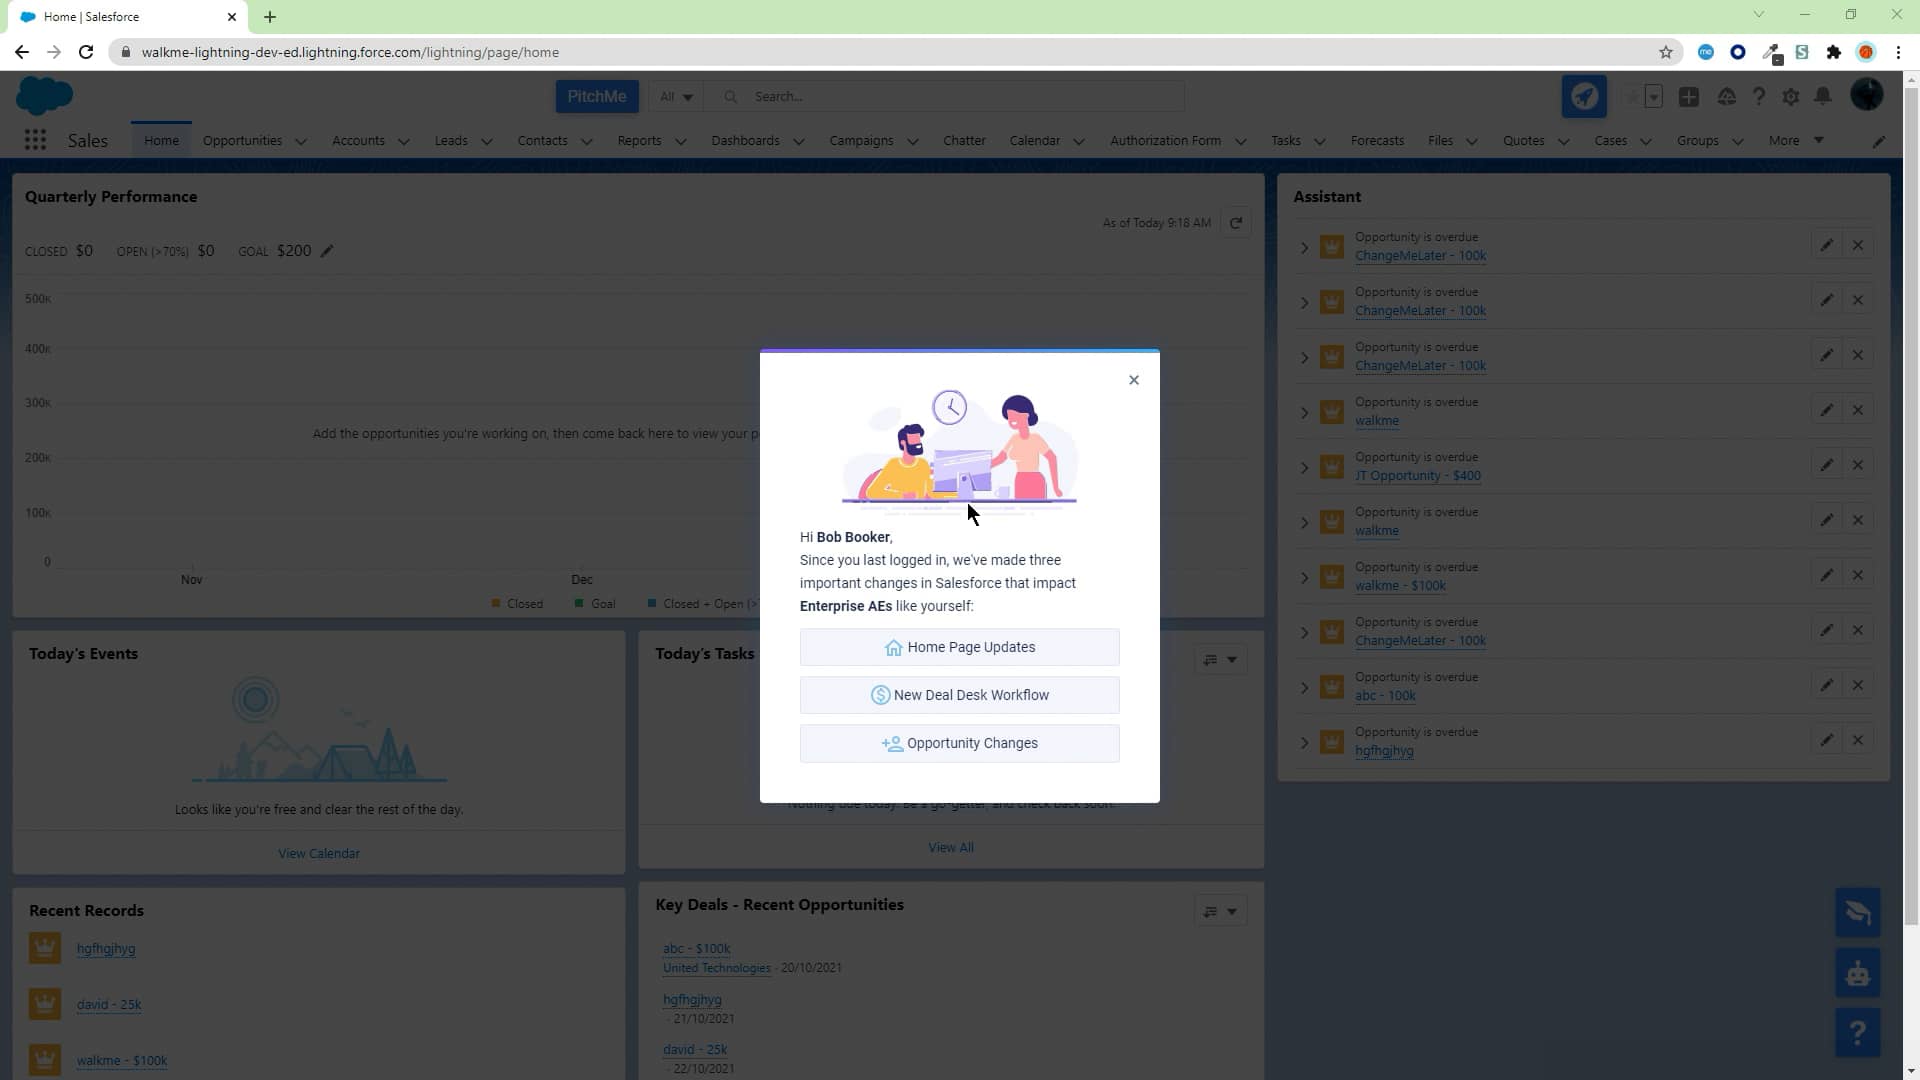The width and height of the screenshot is (1920, 1080).
Task: Open notifications with the bell icon
Action: tap(1822, 96)
